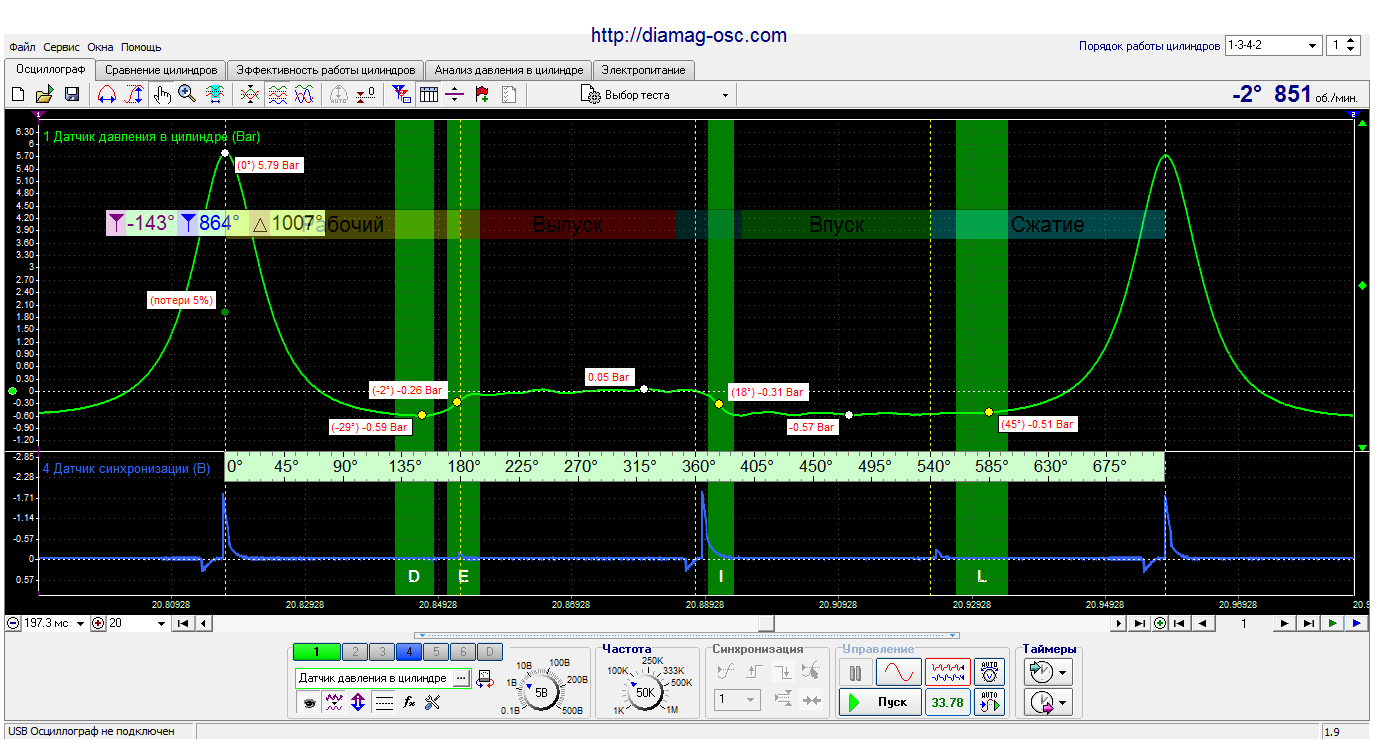Click the green play arrow in navigation bar
The height and width of the screenshot is (744, 1382).
1333,623
